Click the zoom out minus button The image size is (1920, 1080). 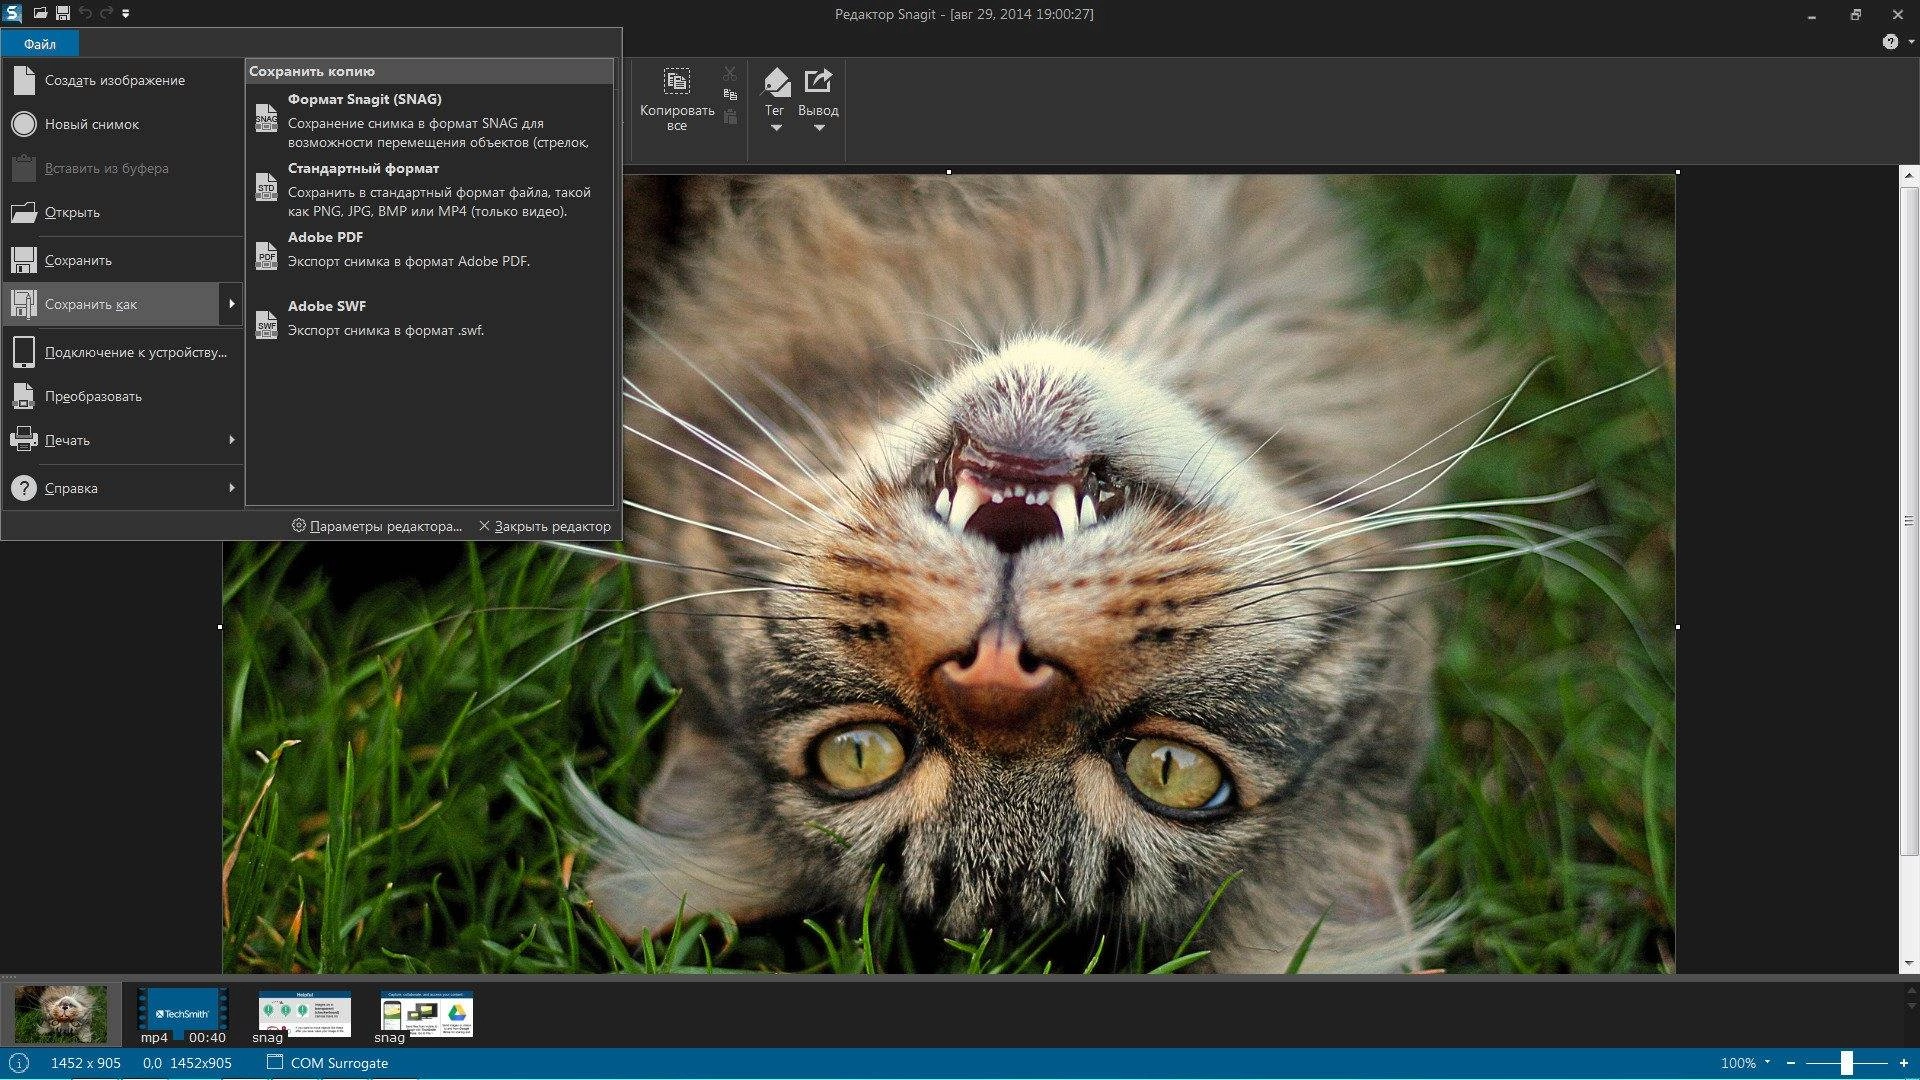[1791, 1063]
